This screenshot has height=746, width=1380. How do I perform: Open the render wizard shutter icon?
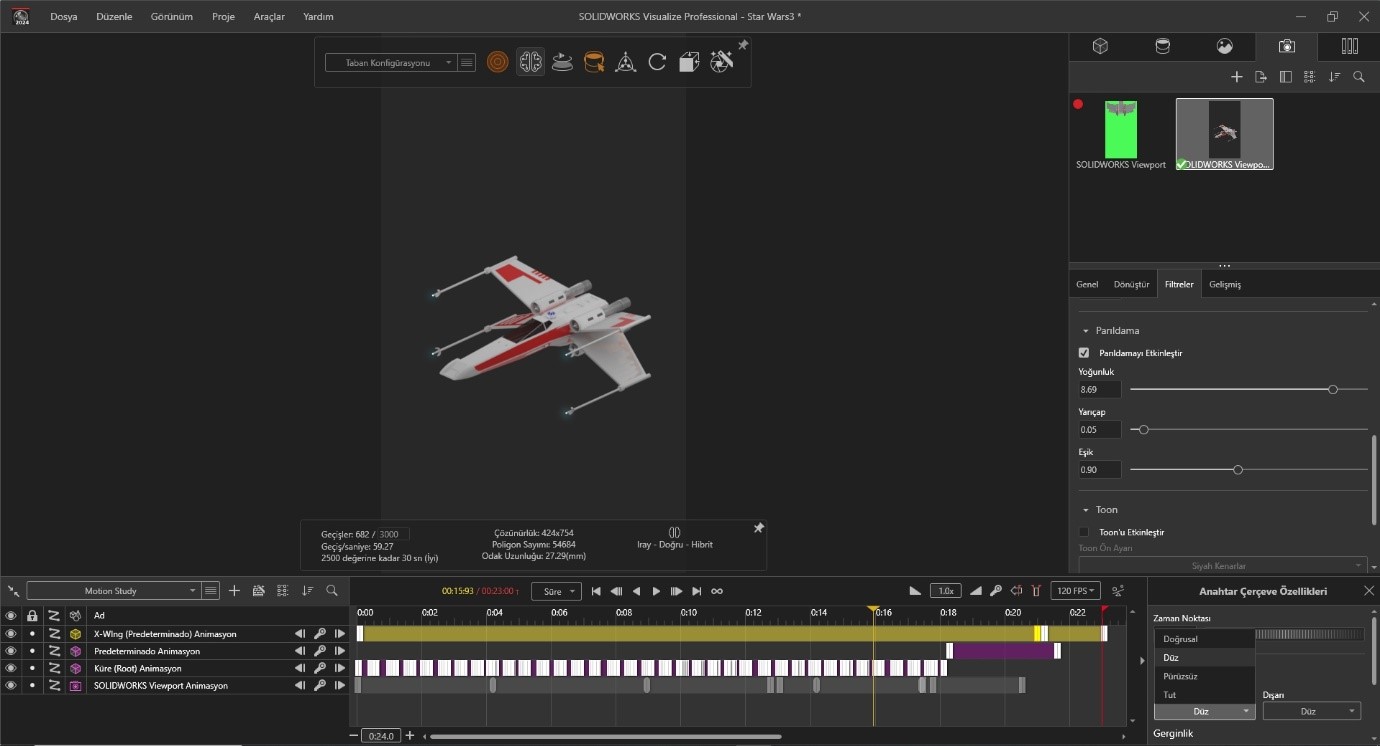point(721,62)
